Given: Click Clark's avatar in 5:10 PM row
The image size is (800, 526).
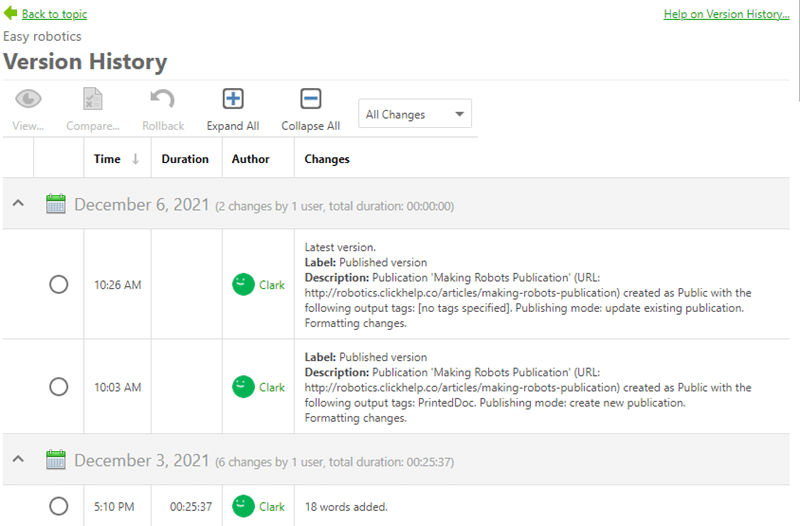Looking at the screenshot, I should pos(243,506).
